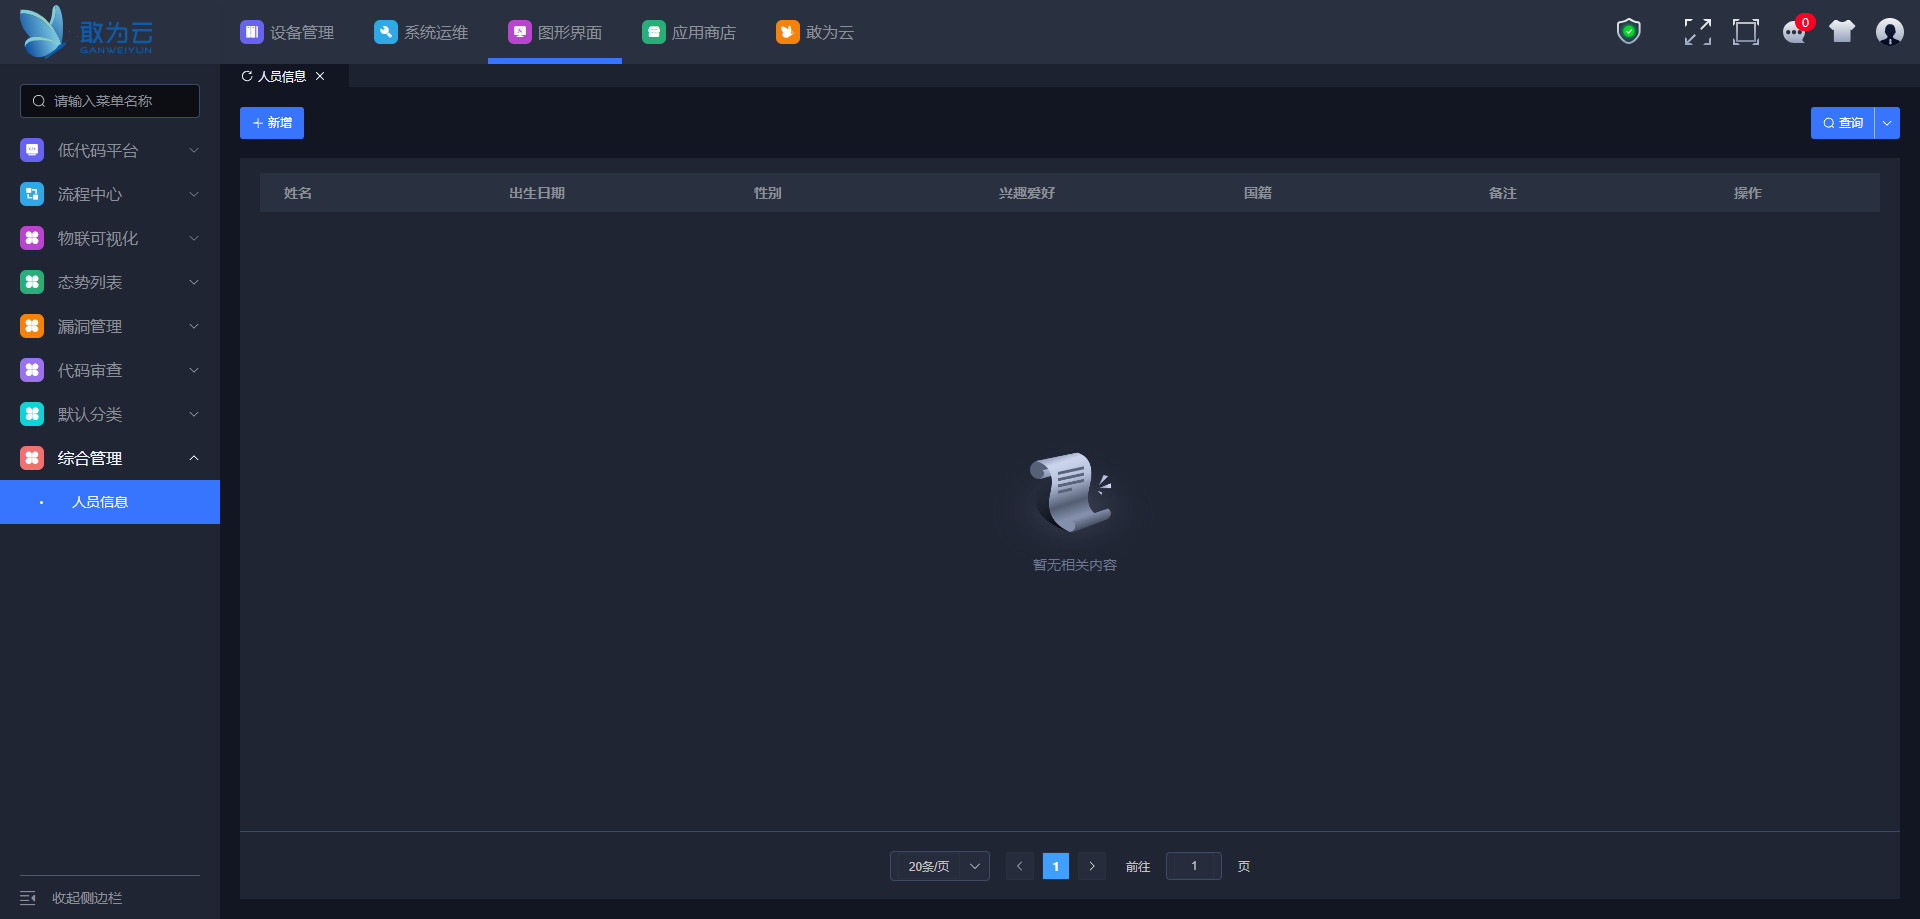Click the 图形界面 top nav icon
This screenshot has height=919, width=1920.
click(520, 32)
